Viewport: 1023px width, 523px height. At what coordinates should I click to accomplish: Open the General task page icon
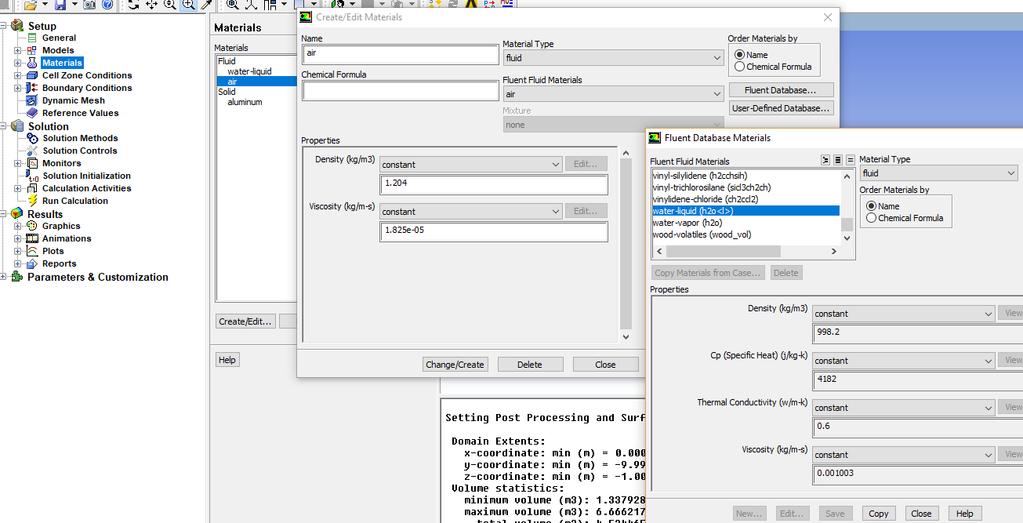click(31, 38)
